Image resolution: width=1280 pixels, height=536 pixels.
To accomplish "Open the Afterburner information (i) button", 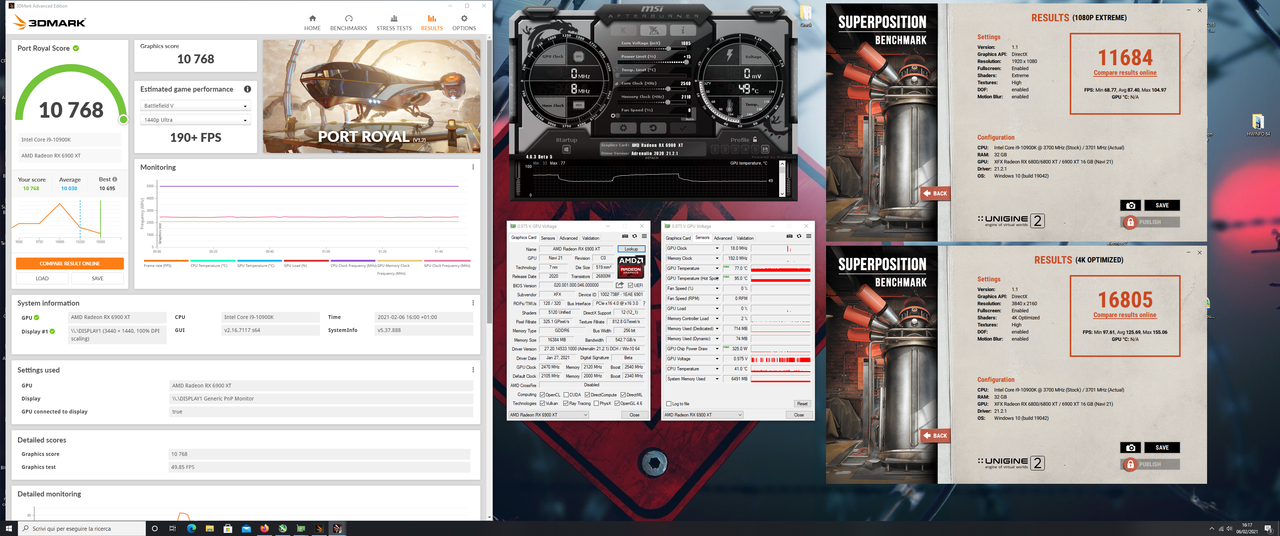I will pyautogui.click(x=683, y=30).
